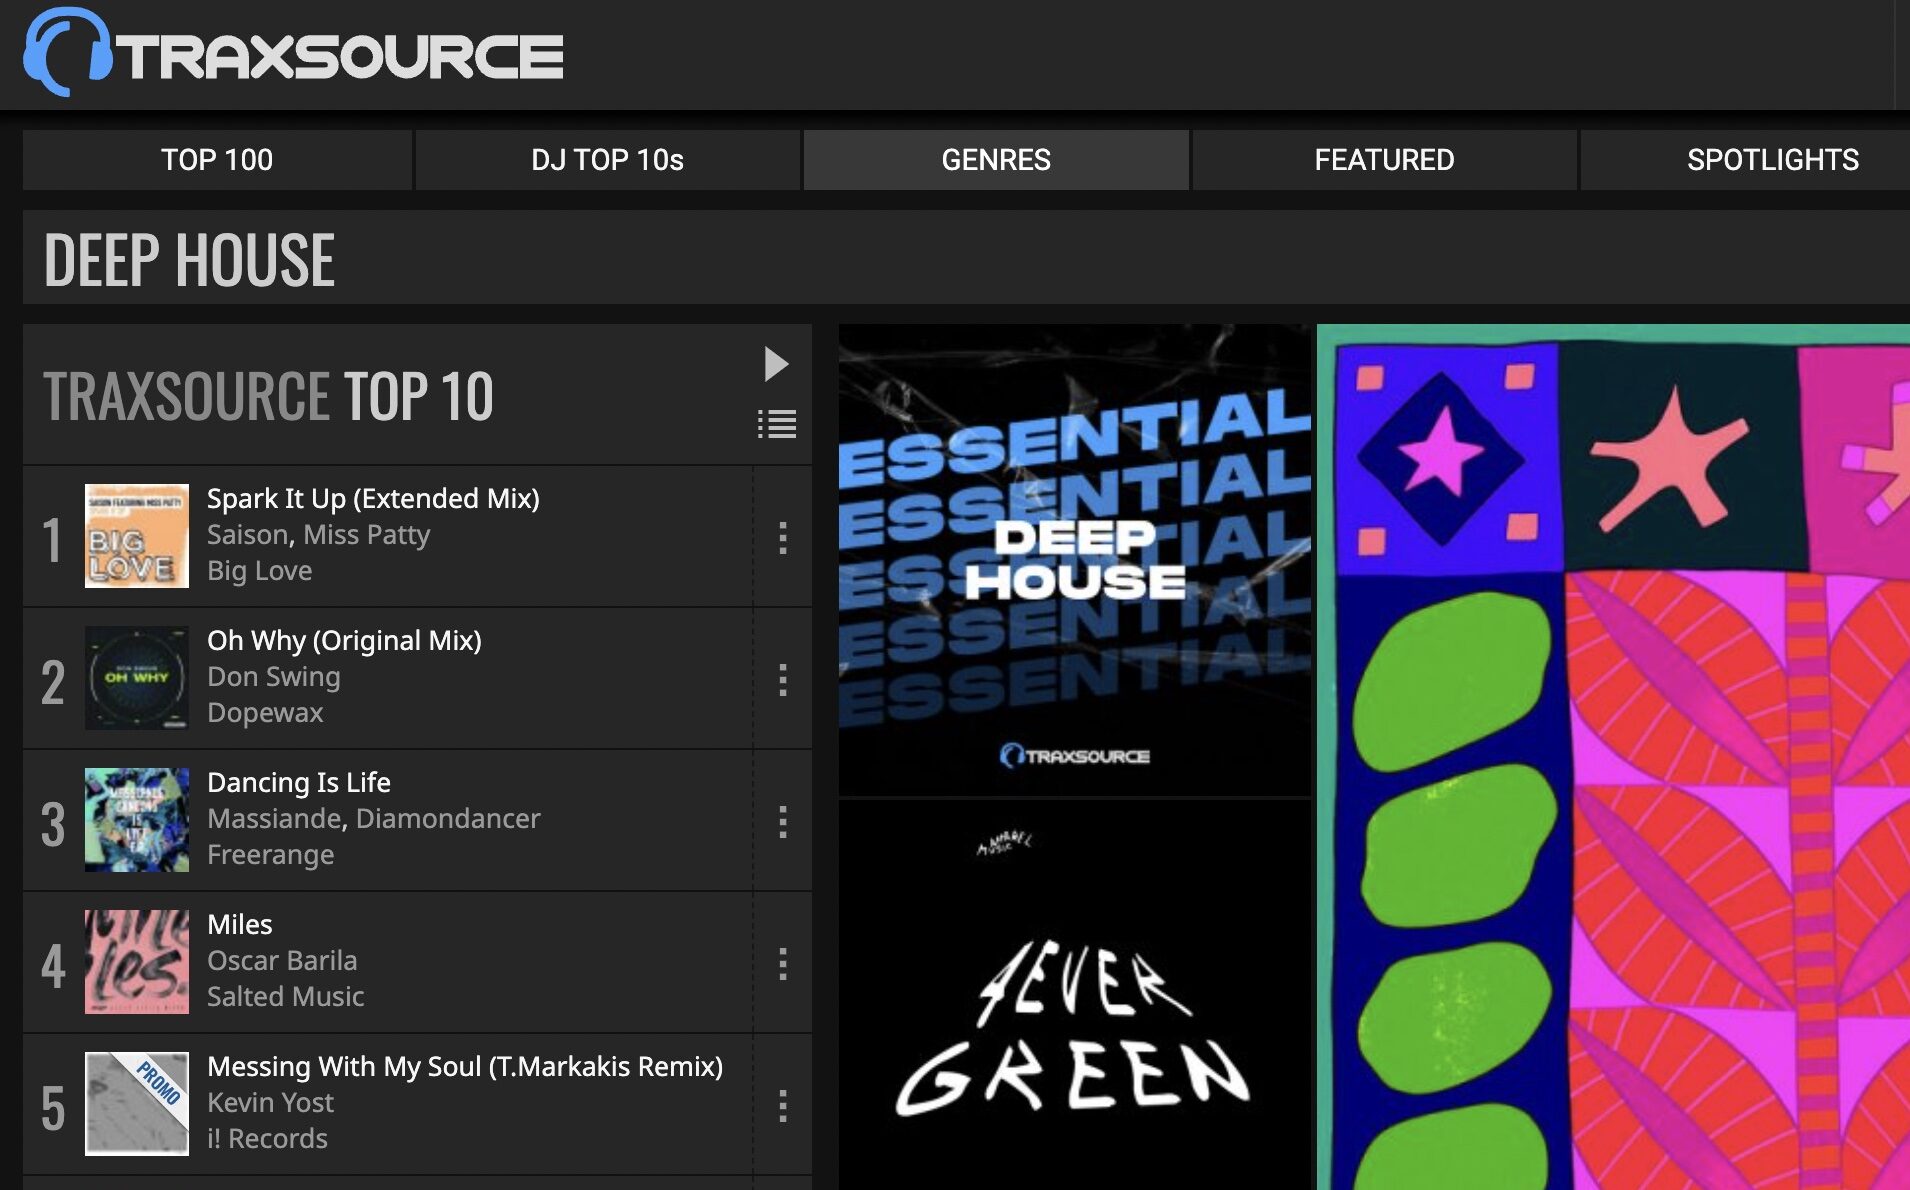Open options menu for Spark It Up

(x=783, y=537)
